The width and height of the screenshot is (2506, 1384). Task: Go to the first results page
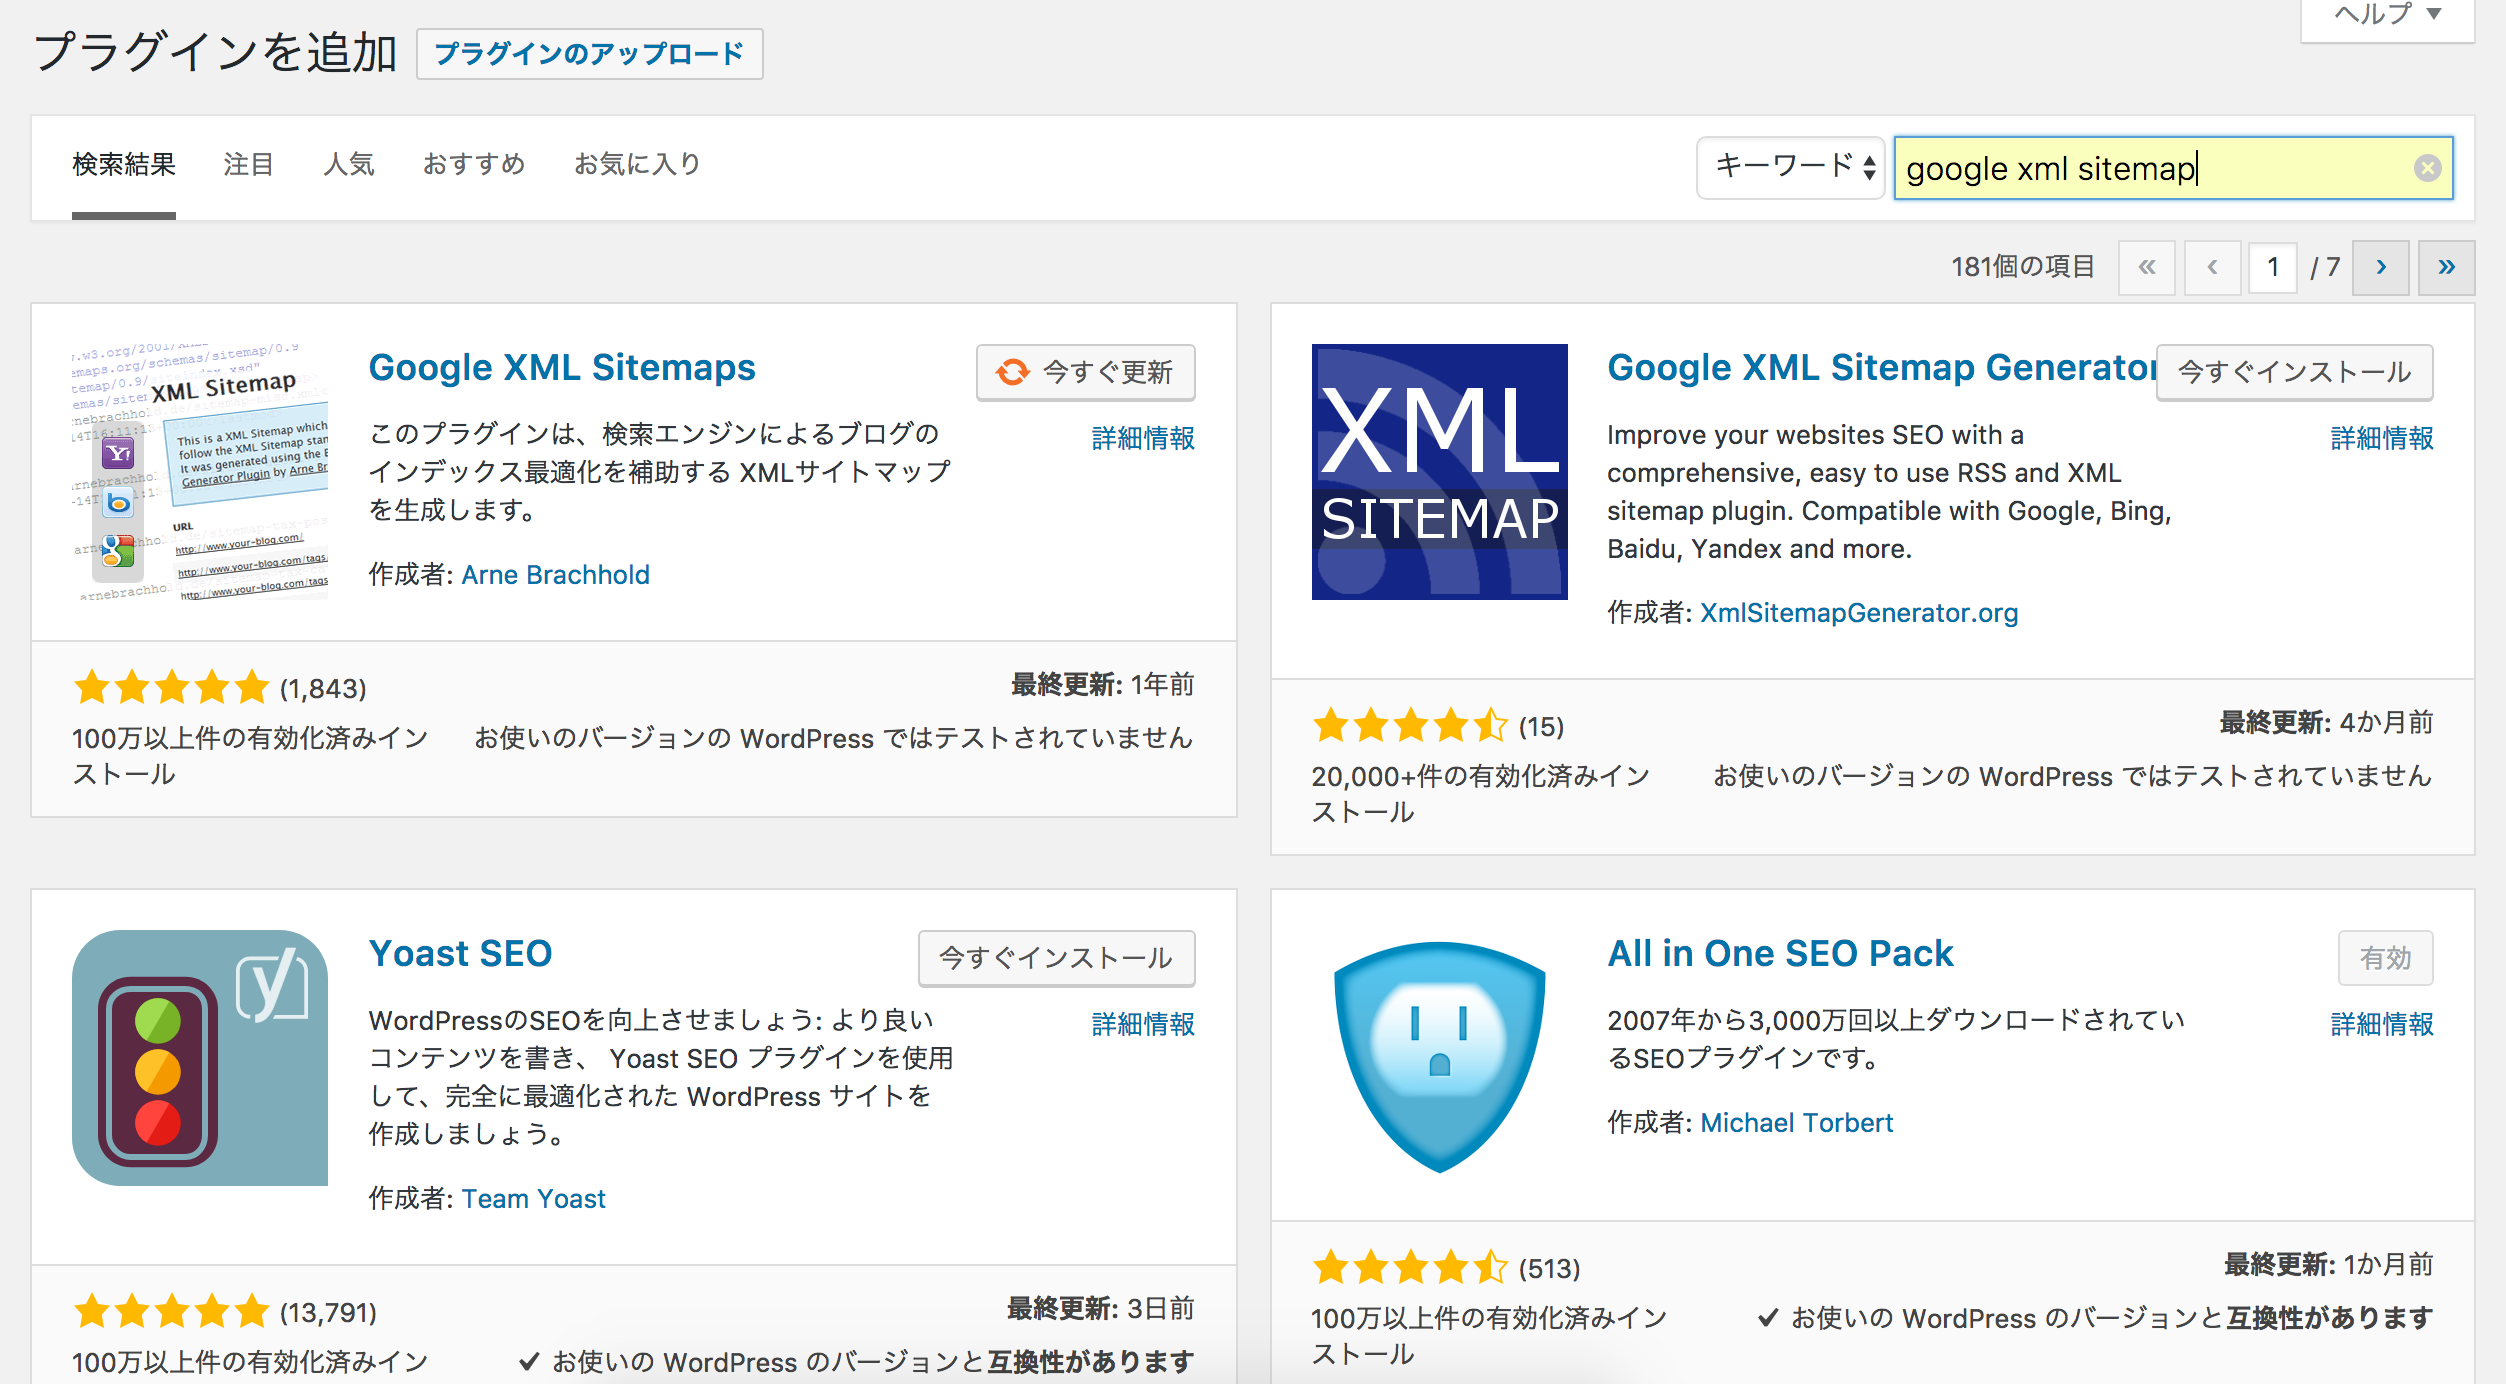coord(2147,267)
